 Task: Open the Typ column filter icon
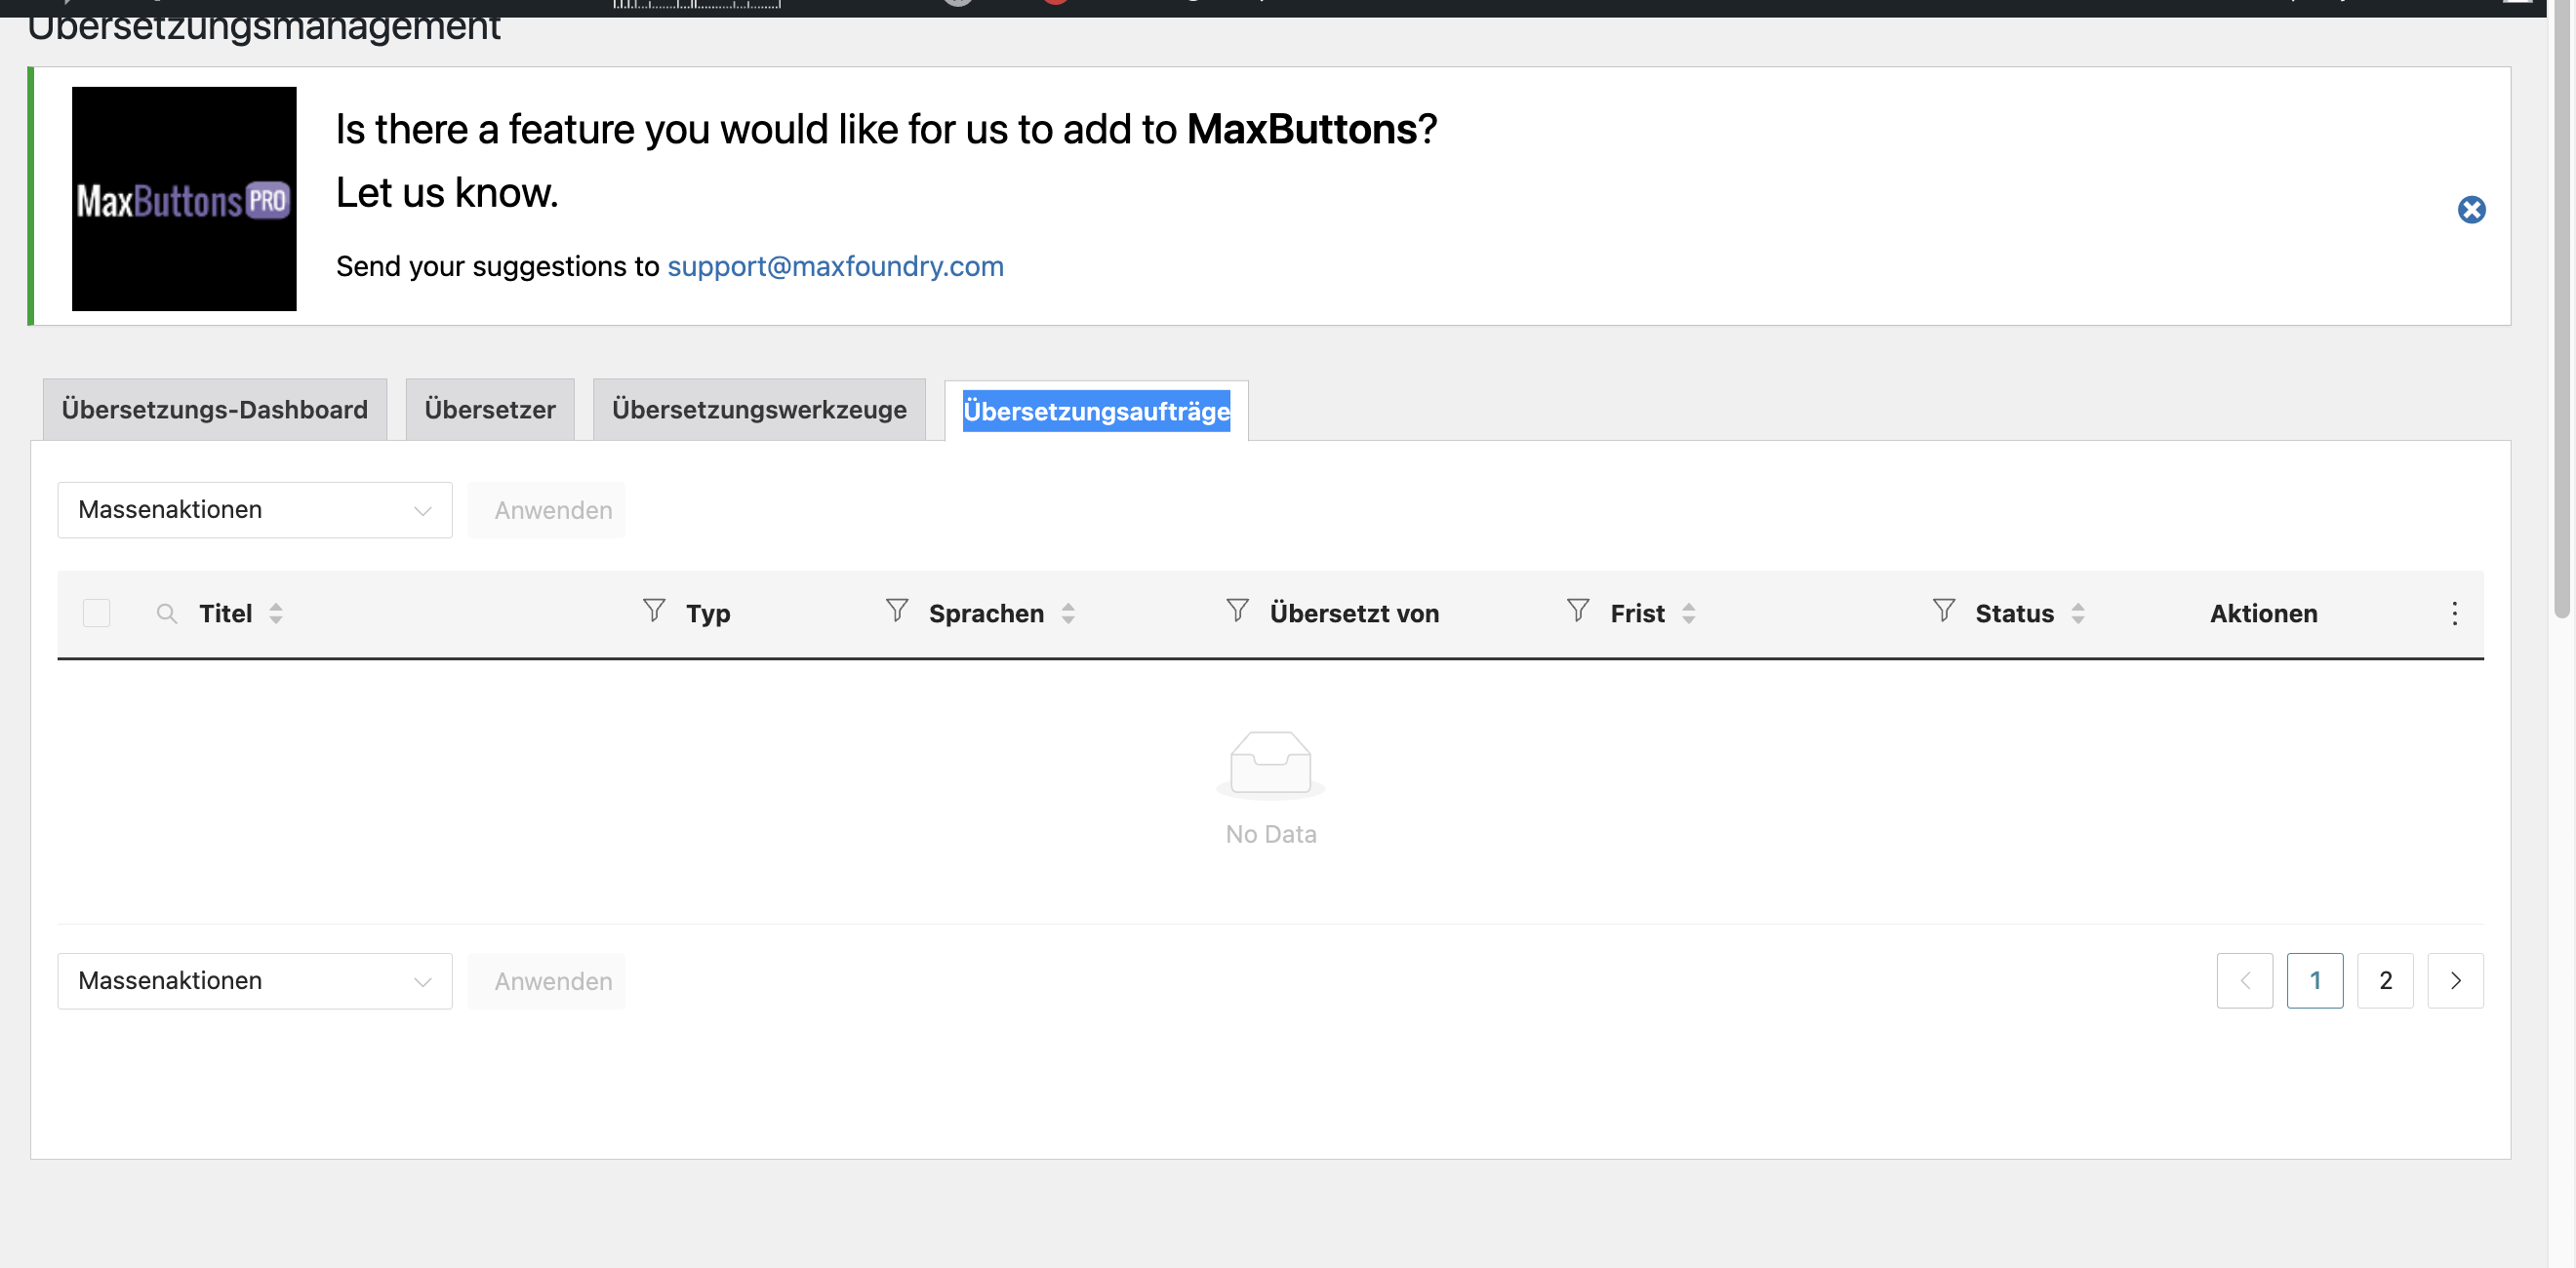coord(653,610)
